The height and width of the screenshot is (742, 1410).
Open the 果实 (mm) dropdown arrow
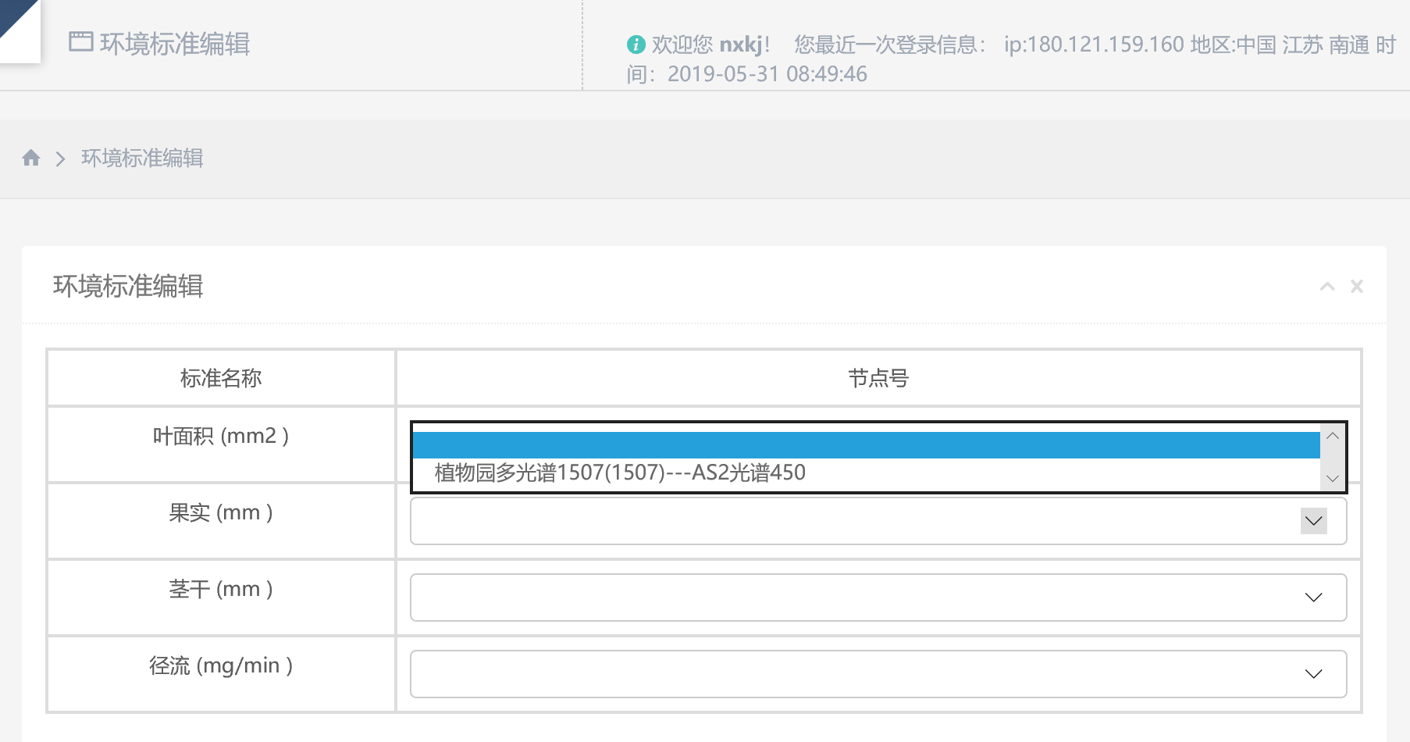click(1313, 521)
